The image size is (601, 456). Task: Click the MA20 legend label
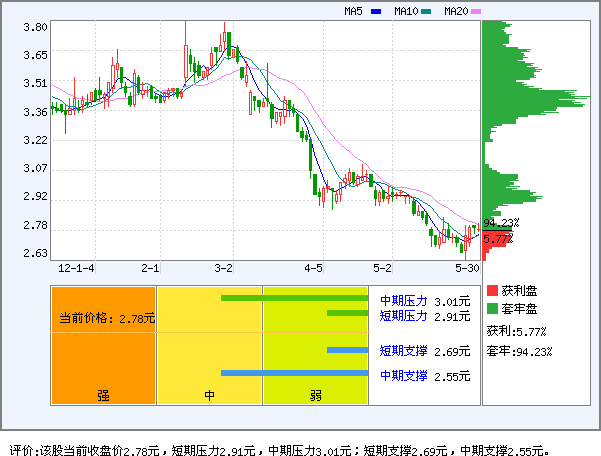click(x=456, y=11)
